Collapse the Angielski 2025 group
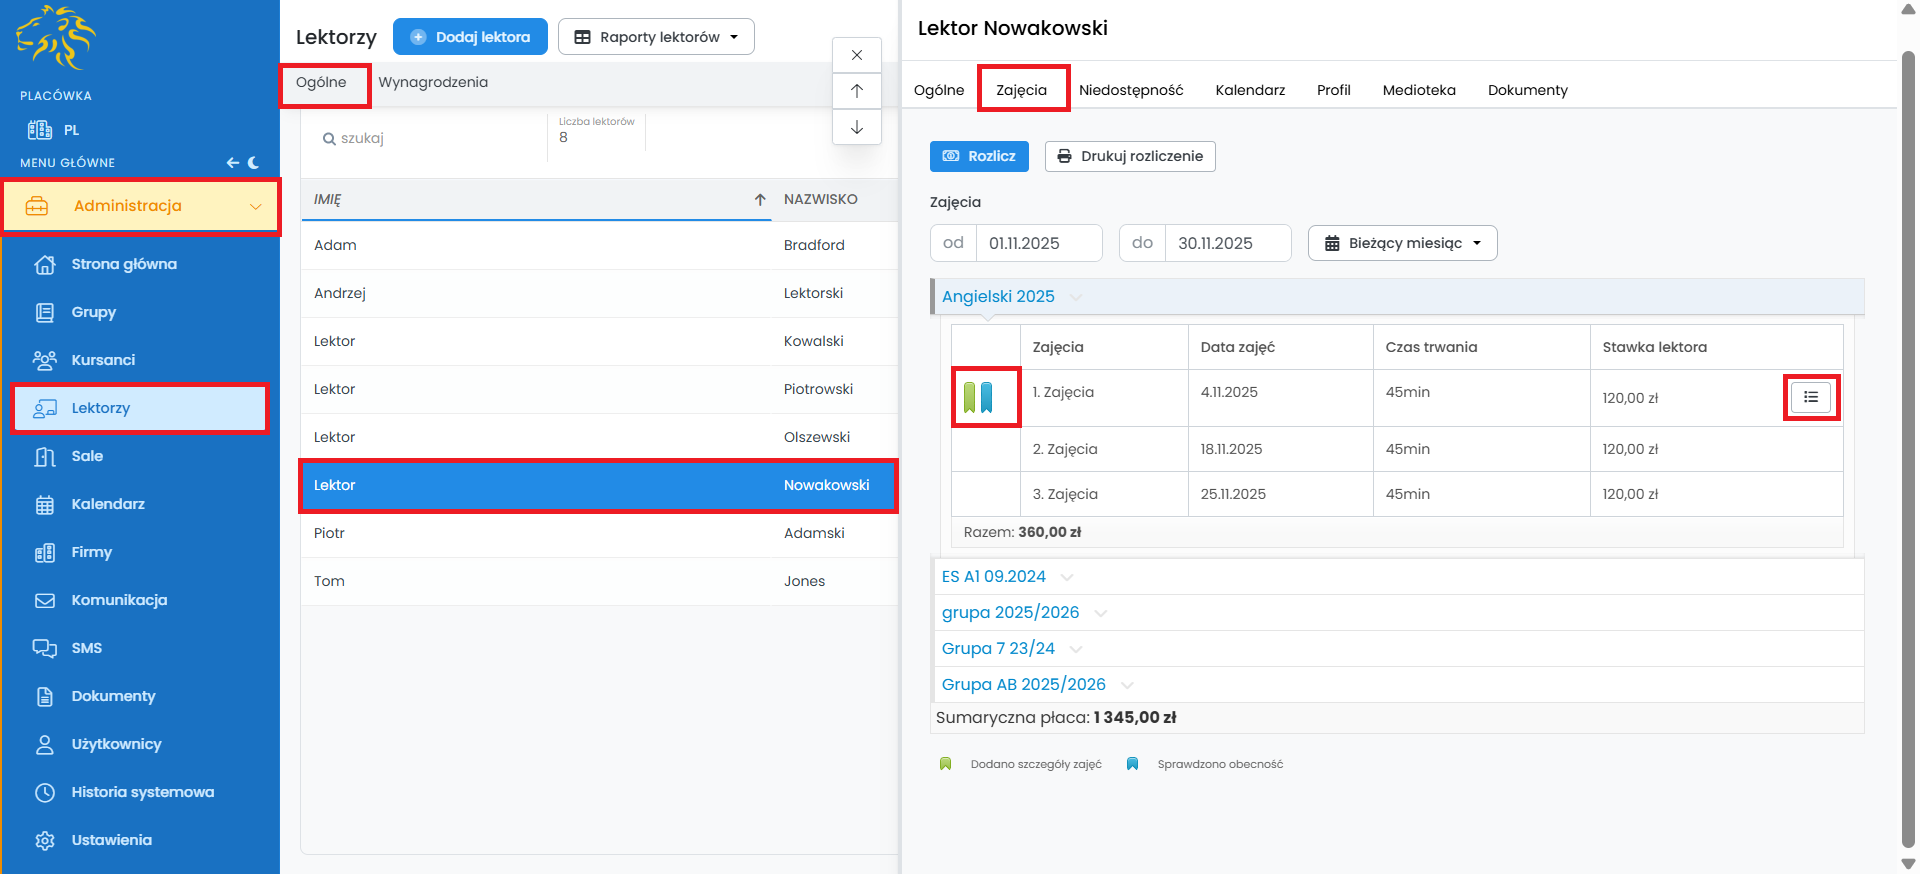 point(998,297)
